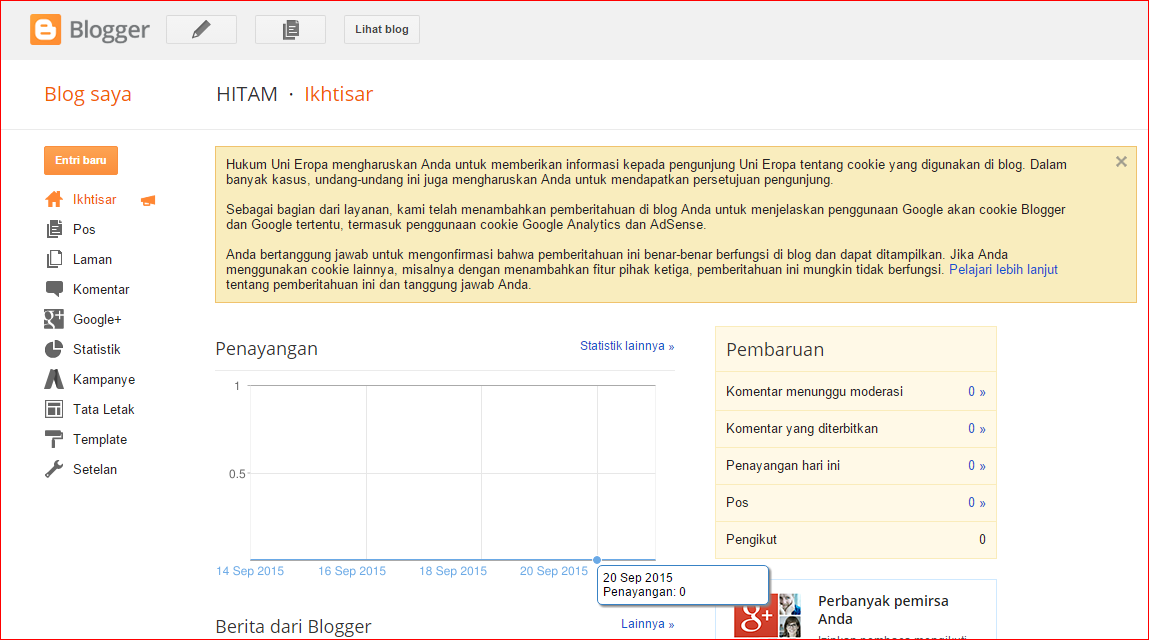Click the Blogger logo icon
This screenshot has width=1149, height=640.
(45, 29)
